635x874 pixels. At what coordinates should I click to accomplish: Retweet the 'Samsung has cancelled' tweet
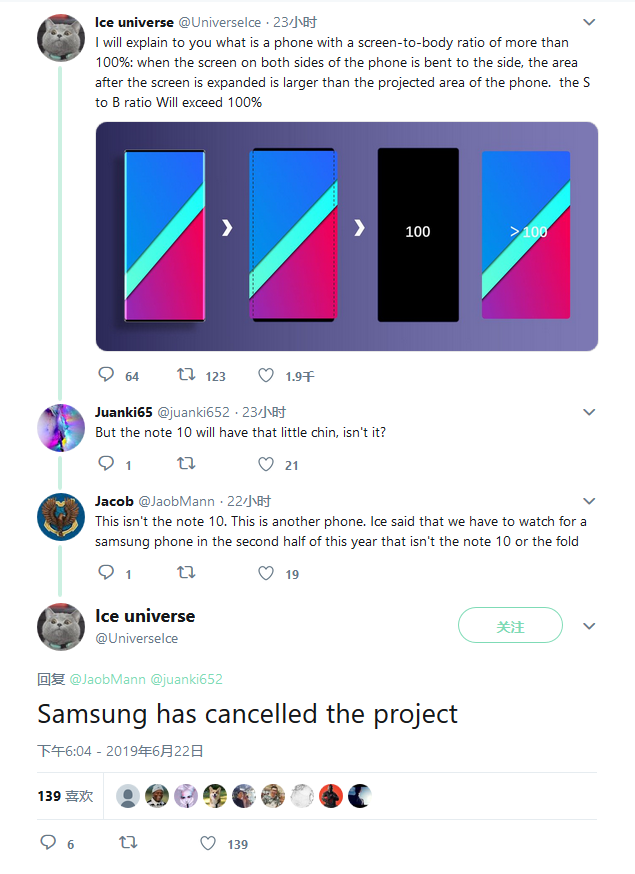127,843
